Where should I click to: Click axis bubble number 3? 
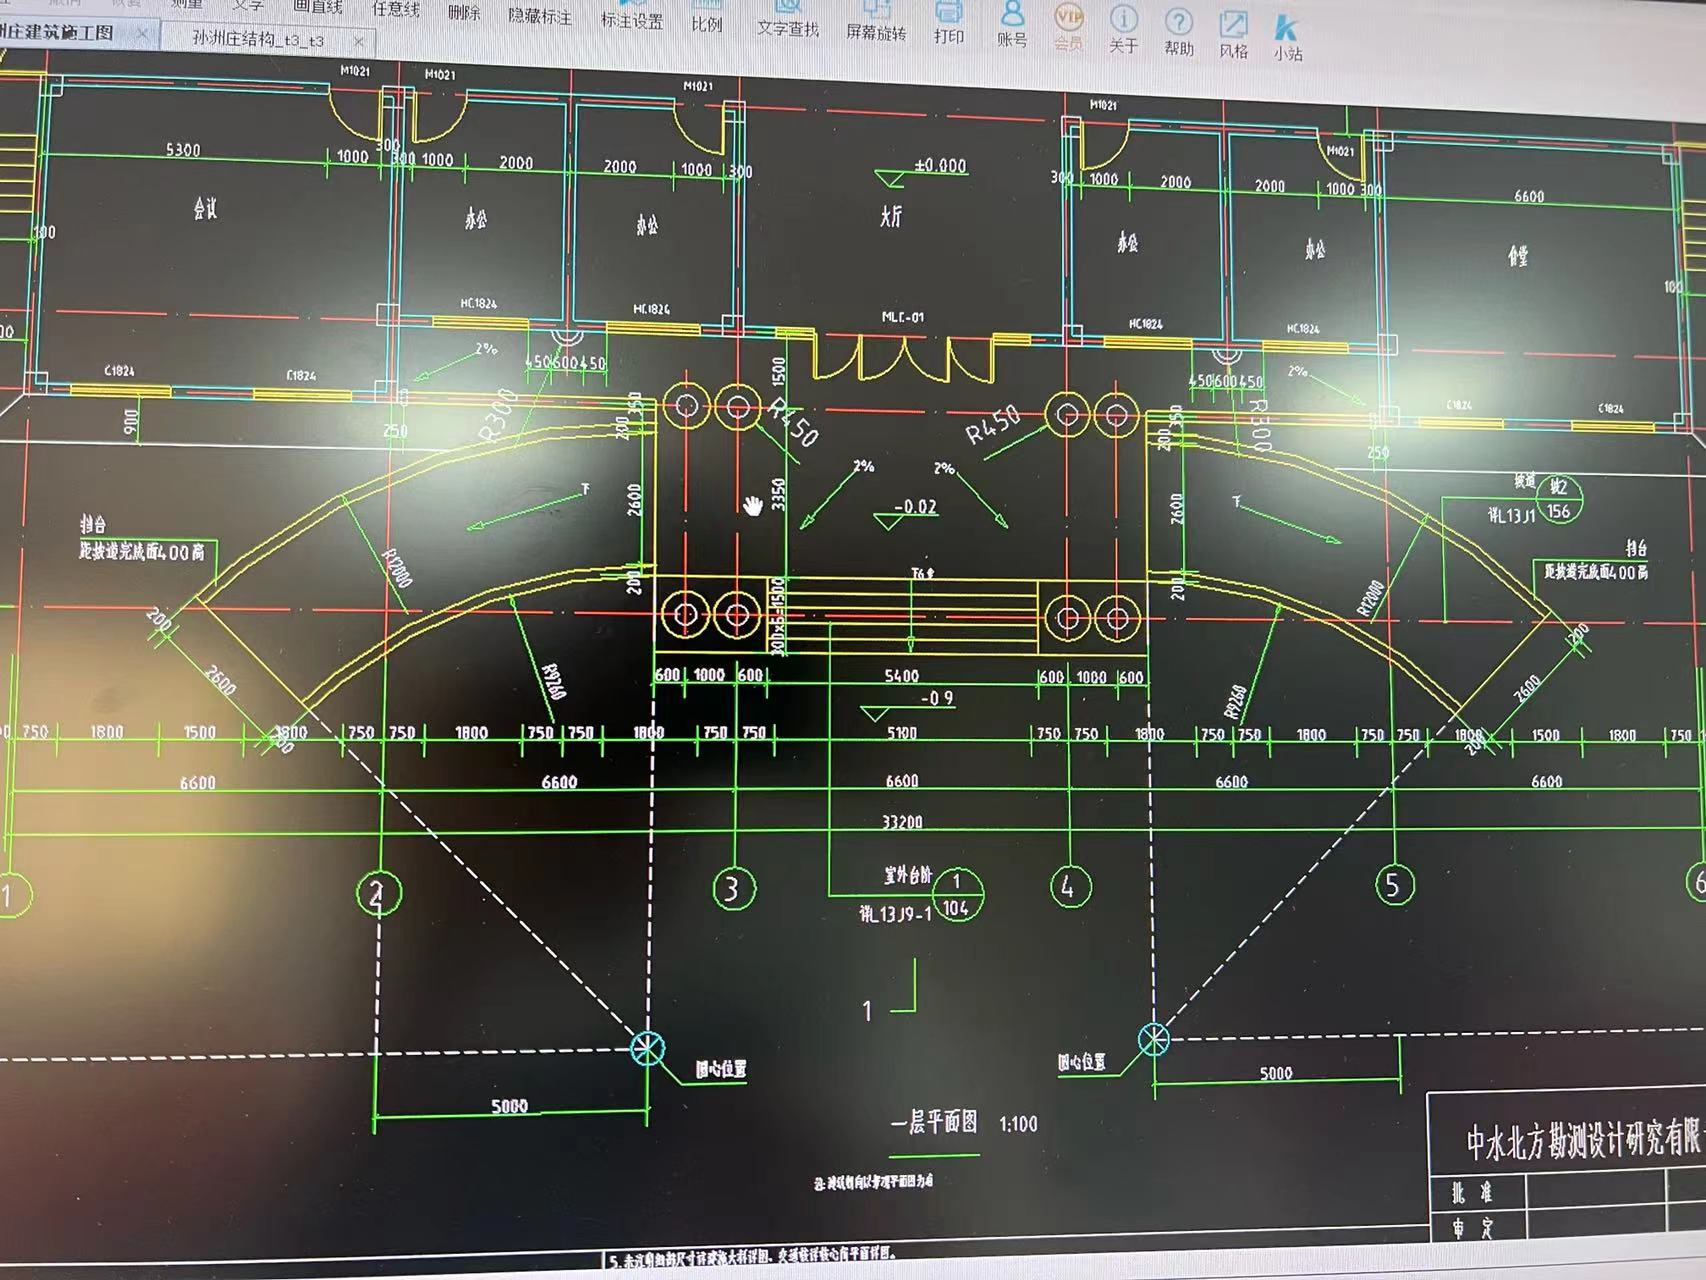732,888
